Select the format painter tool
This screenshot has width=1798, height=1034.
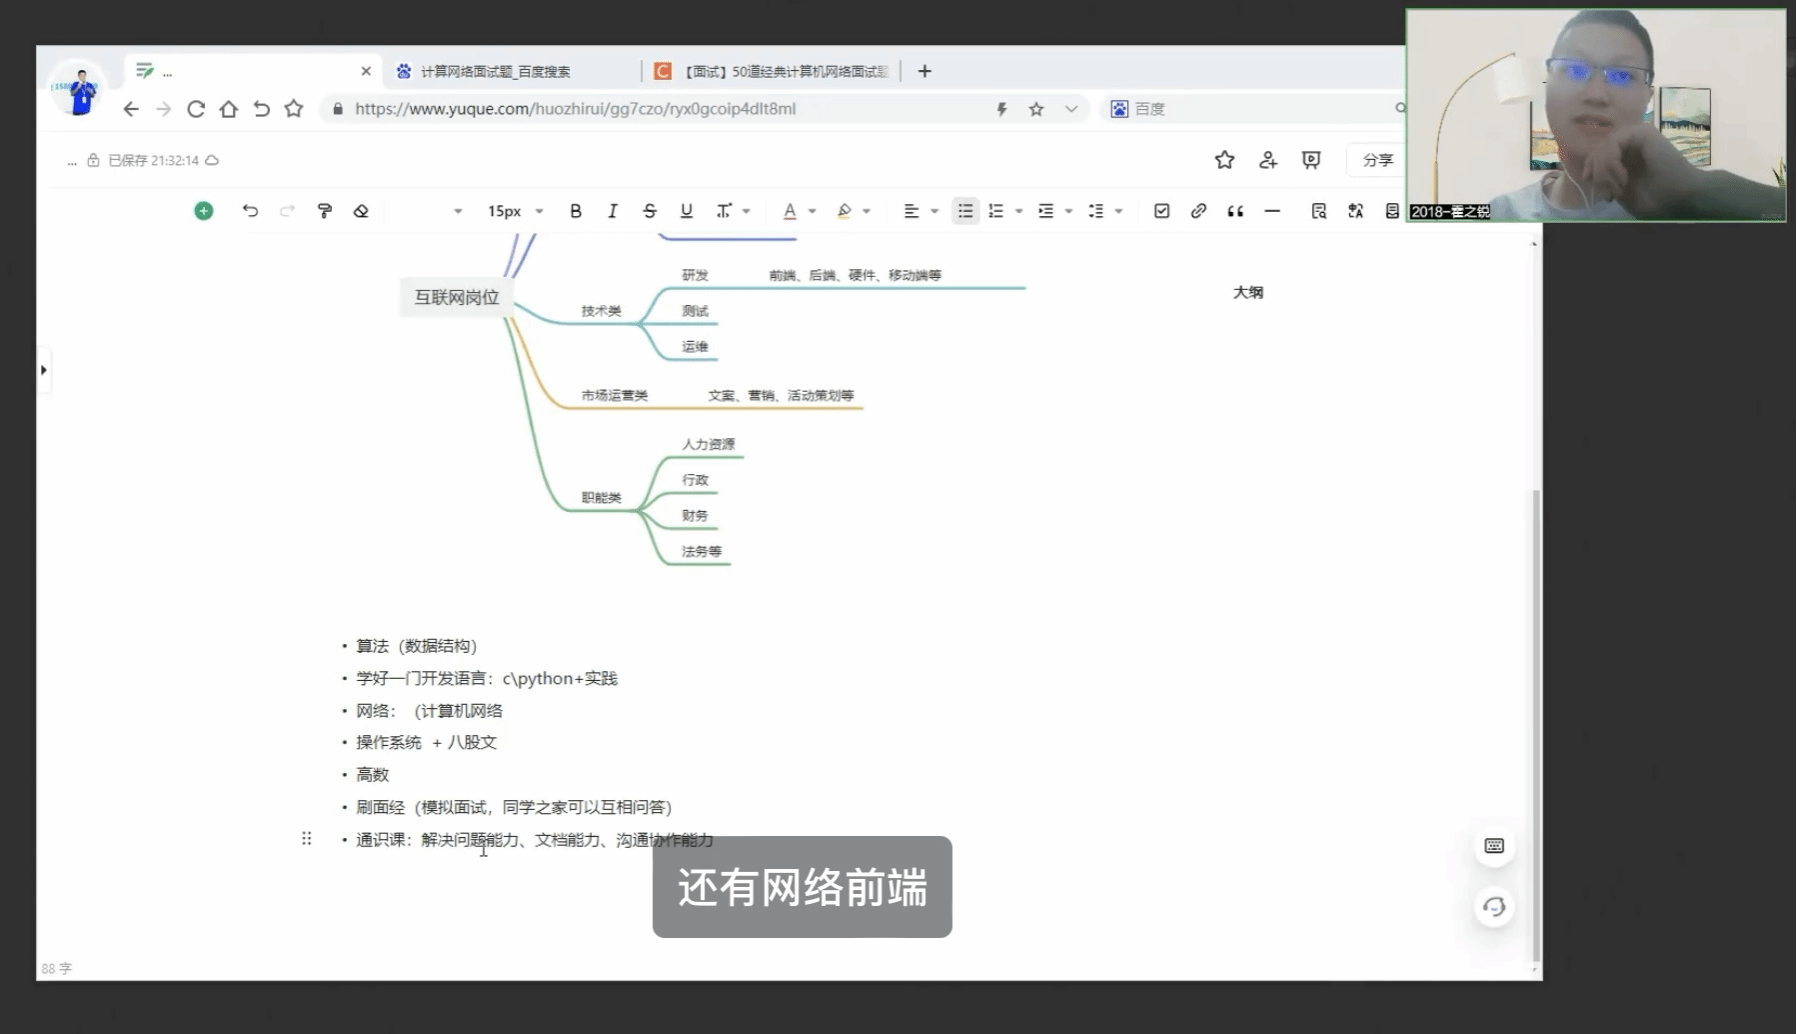click(x=324, y=211)
